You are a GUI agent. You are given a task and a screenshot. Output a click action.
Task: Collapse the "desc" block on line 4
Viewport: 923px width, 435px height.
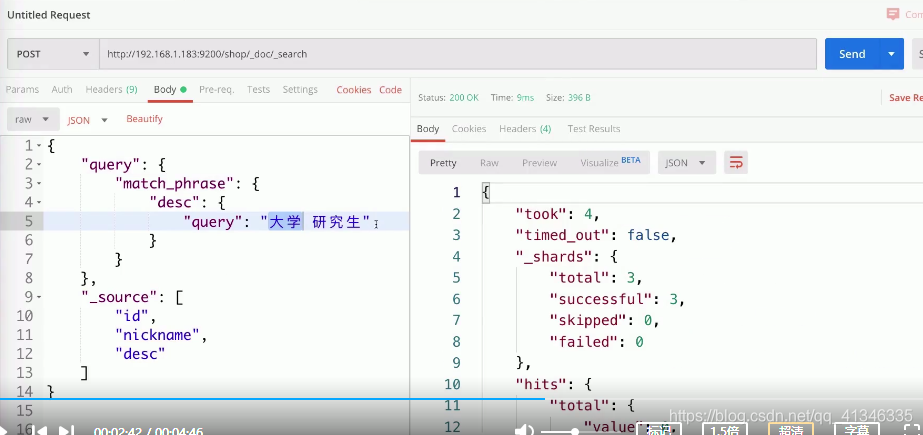tap(39, 202)
